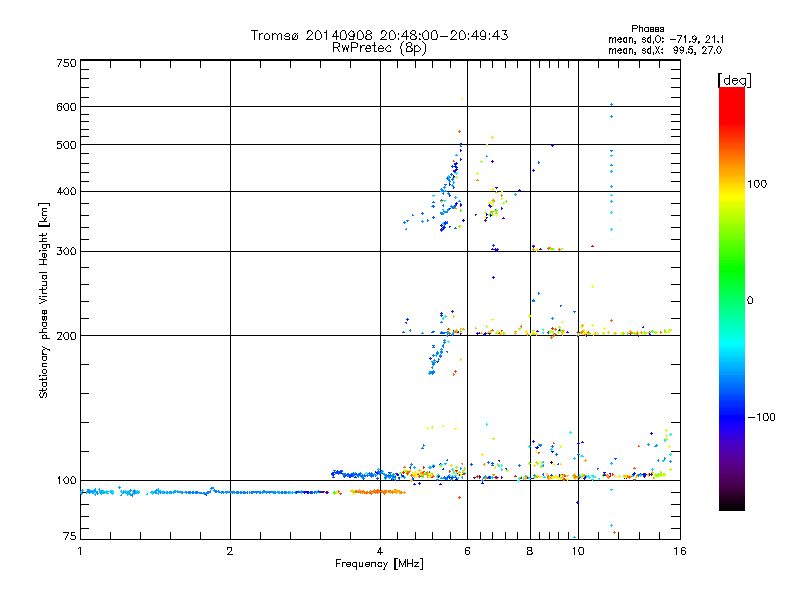The image size is (800, 600).
Task: Click y-axis tick label '750'
Action: (x=66, y=63)
